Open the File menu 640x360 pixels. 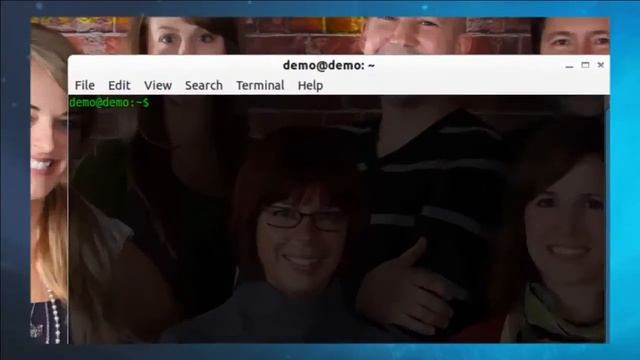(85, 85)
